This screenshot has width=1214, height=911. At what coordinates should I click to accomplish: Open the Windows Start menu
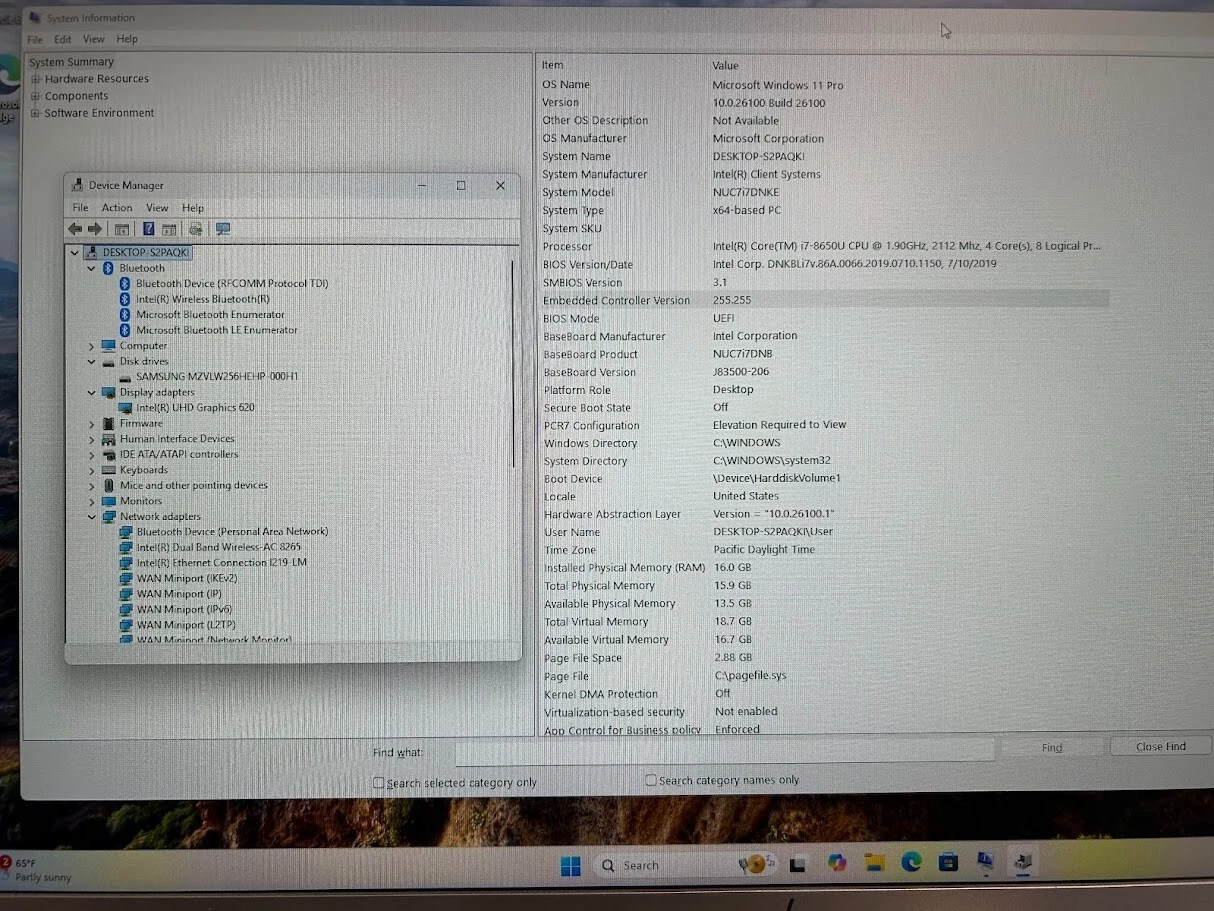click(571, 866)
